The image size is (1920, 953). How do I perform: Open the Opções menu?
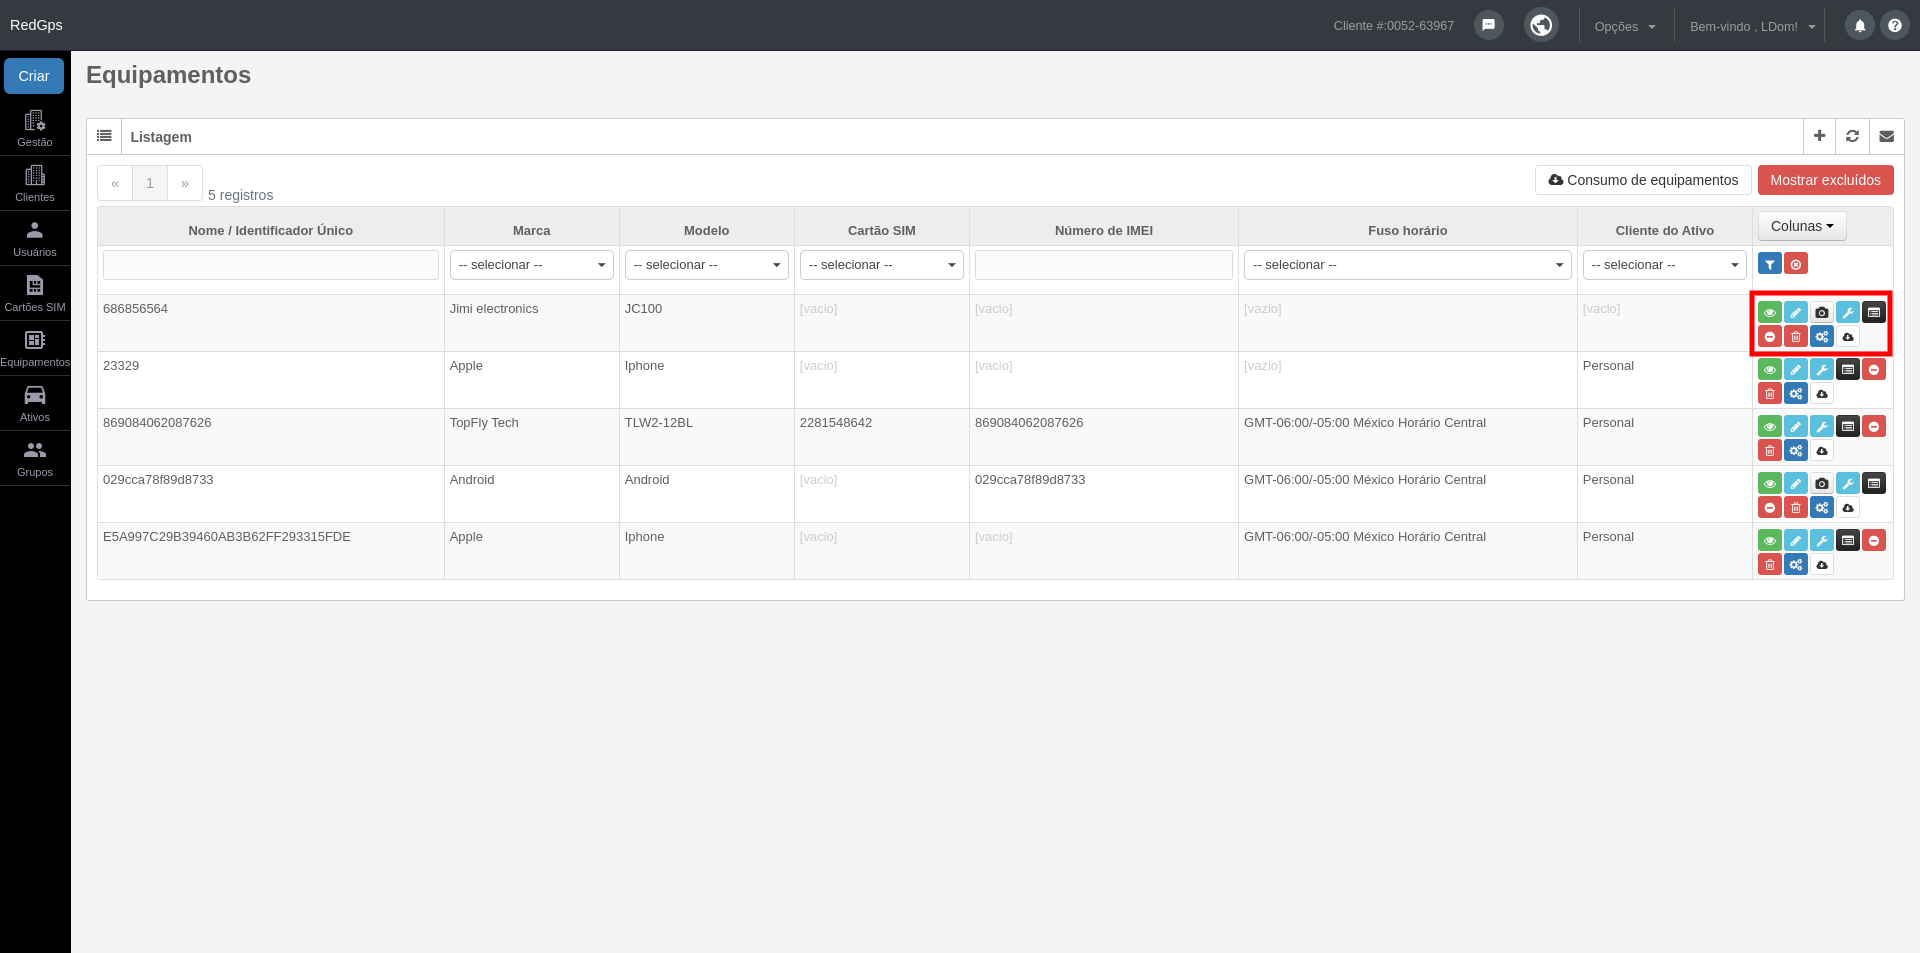point(1625,27)
